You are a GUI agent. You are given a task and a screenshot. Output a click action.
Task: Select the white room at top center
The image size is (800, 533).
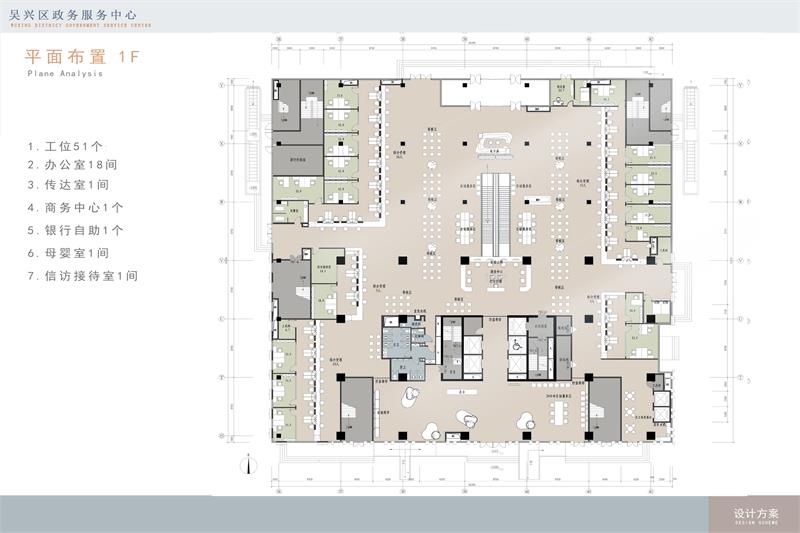tap(470, 94)
